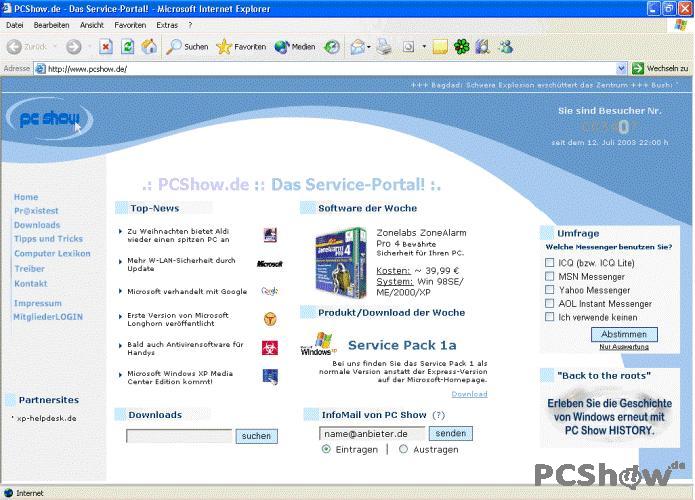Click the Windows XP logo image

319,344
